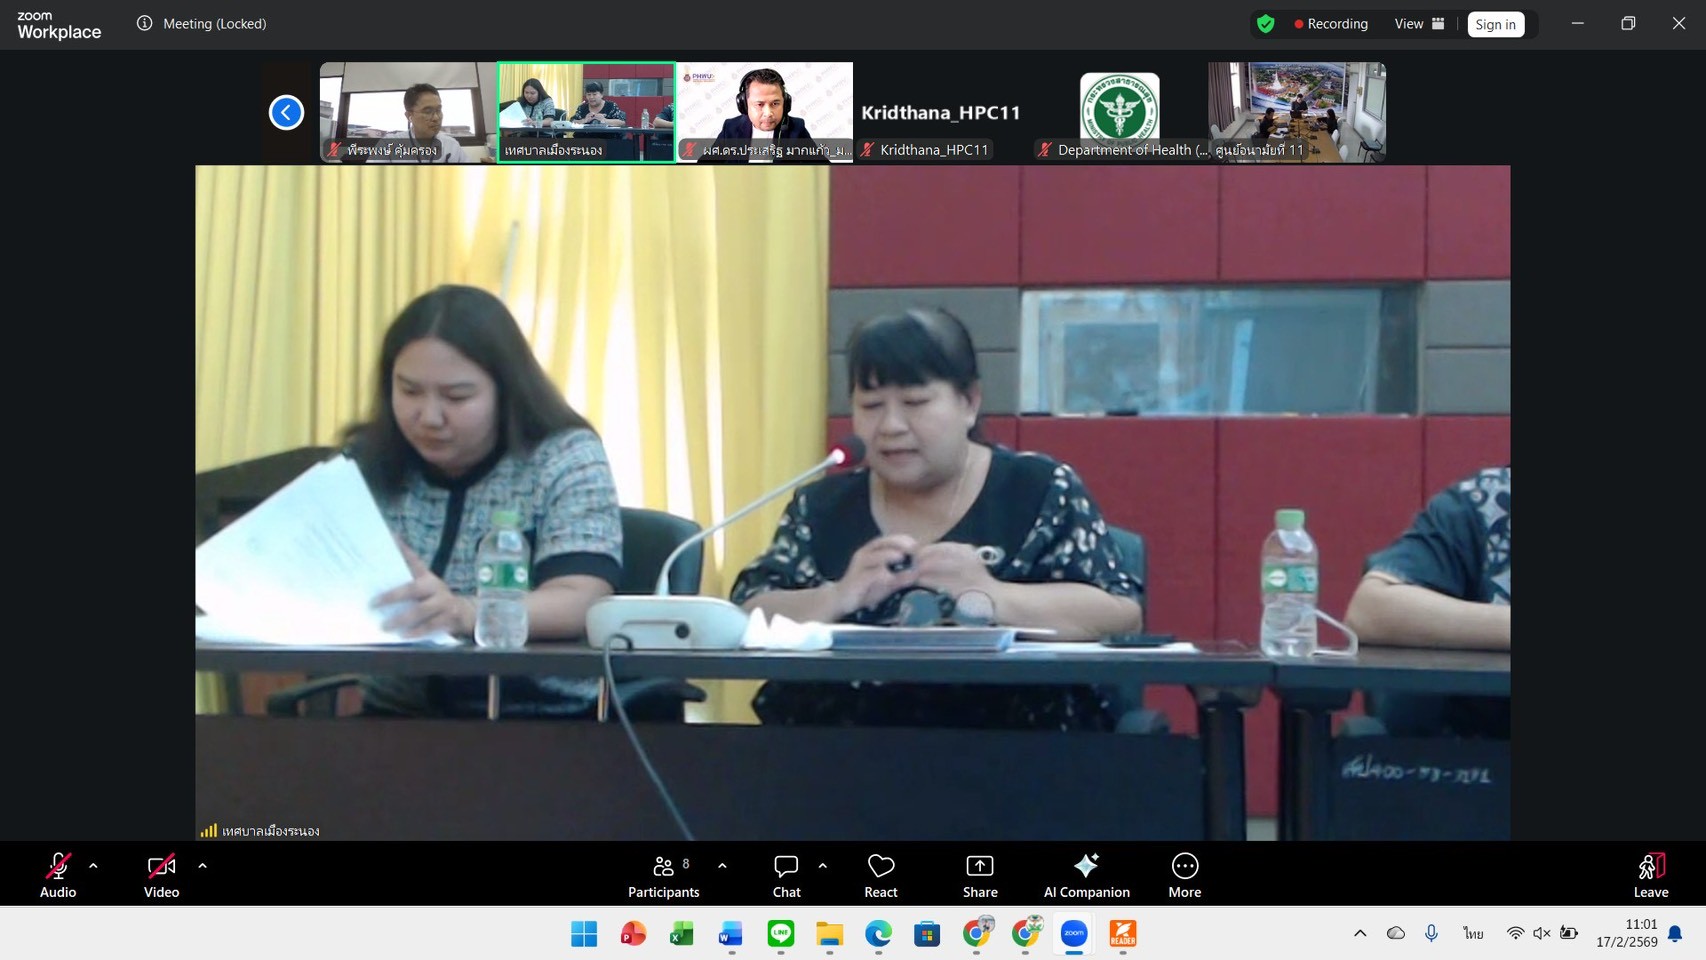
Task: Select the Department of Health participant thumbnail
Action: 1119,112
